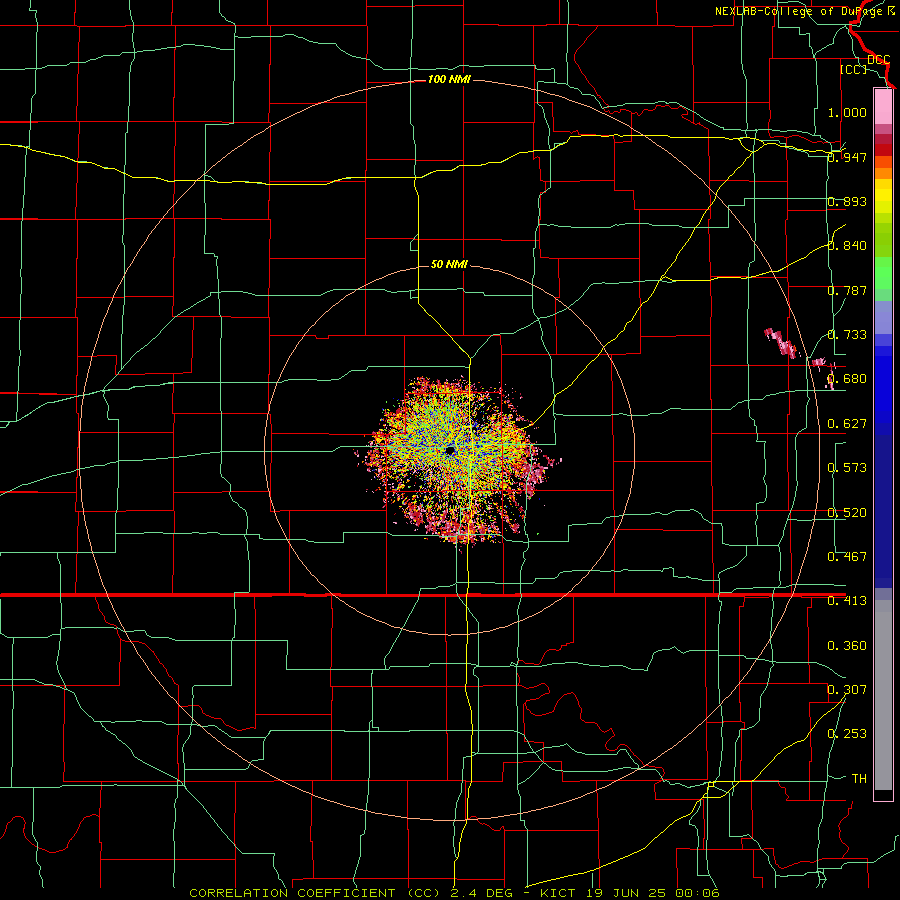Click the 0.840 scale value
900x900 pixels.
(847, 246)
